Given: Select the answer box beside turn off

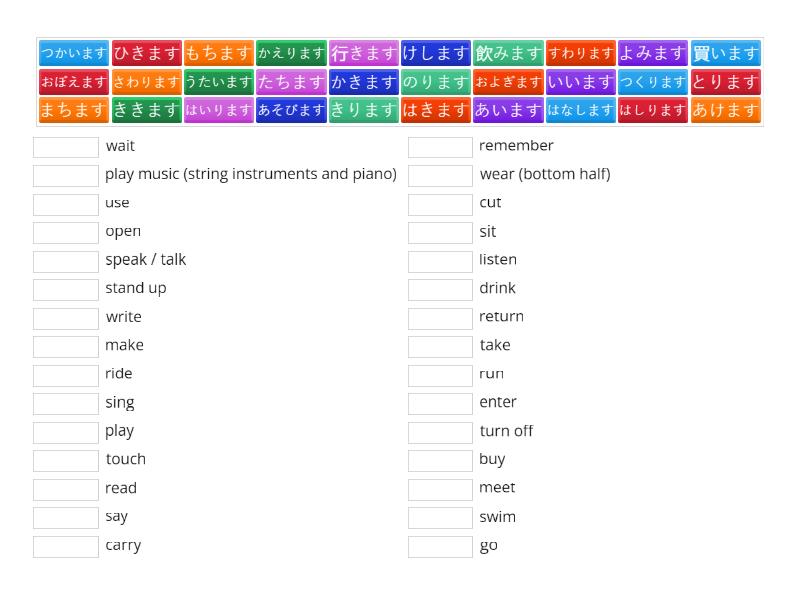Looking at the screenshot, I should coord(439,431).
